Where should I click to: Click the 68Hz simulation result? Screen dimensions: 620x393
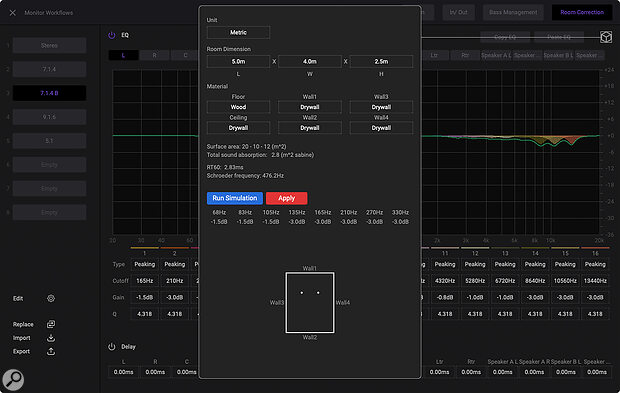click(x=219, y=217)
